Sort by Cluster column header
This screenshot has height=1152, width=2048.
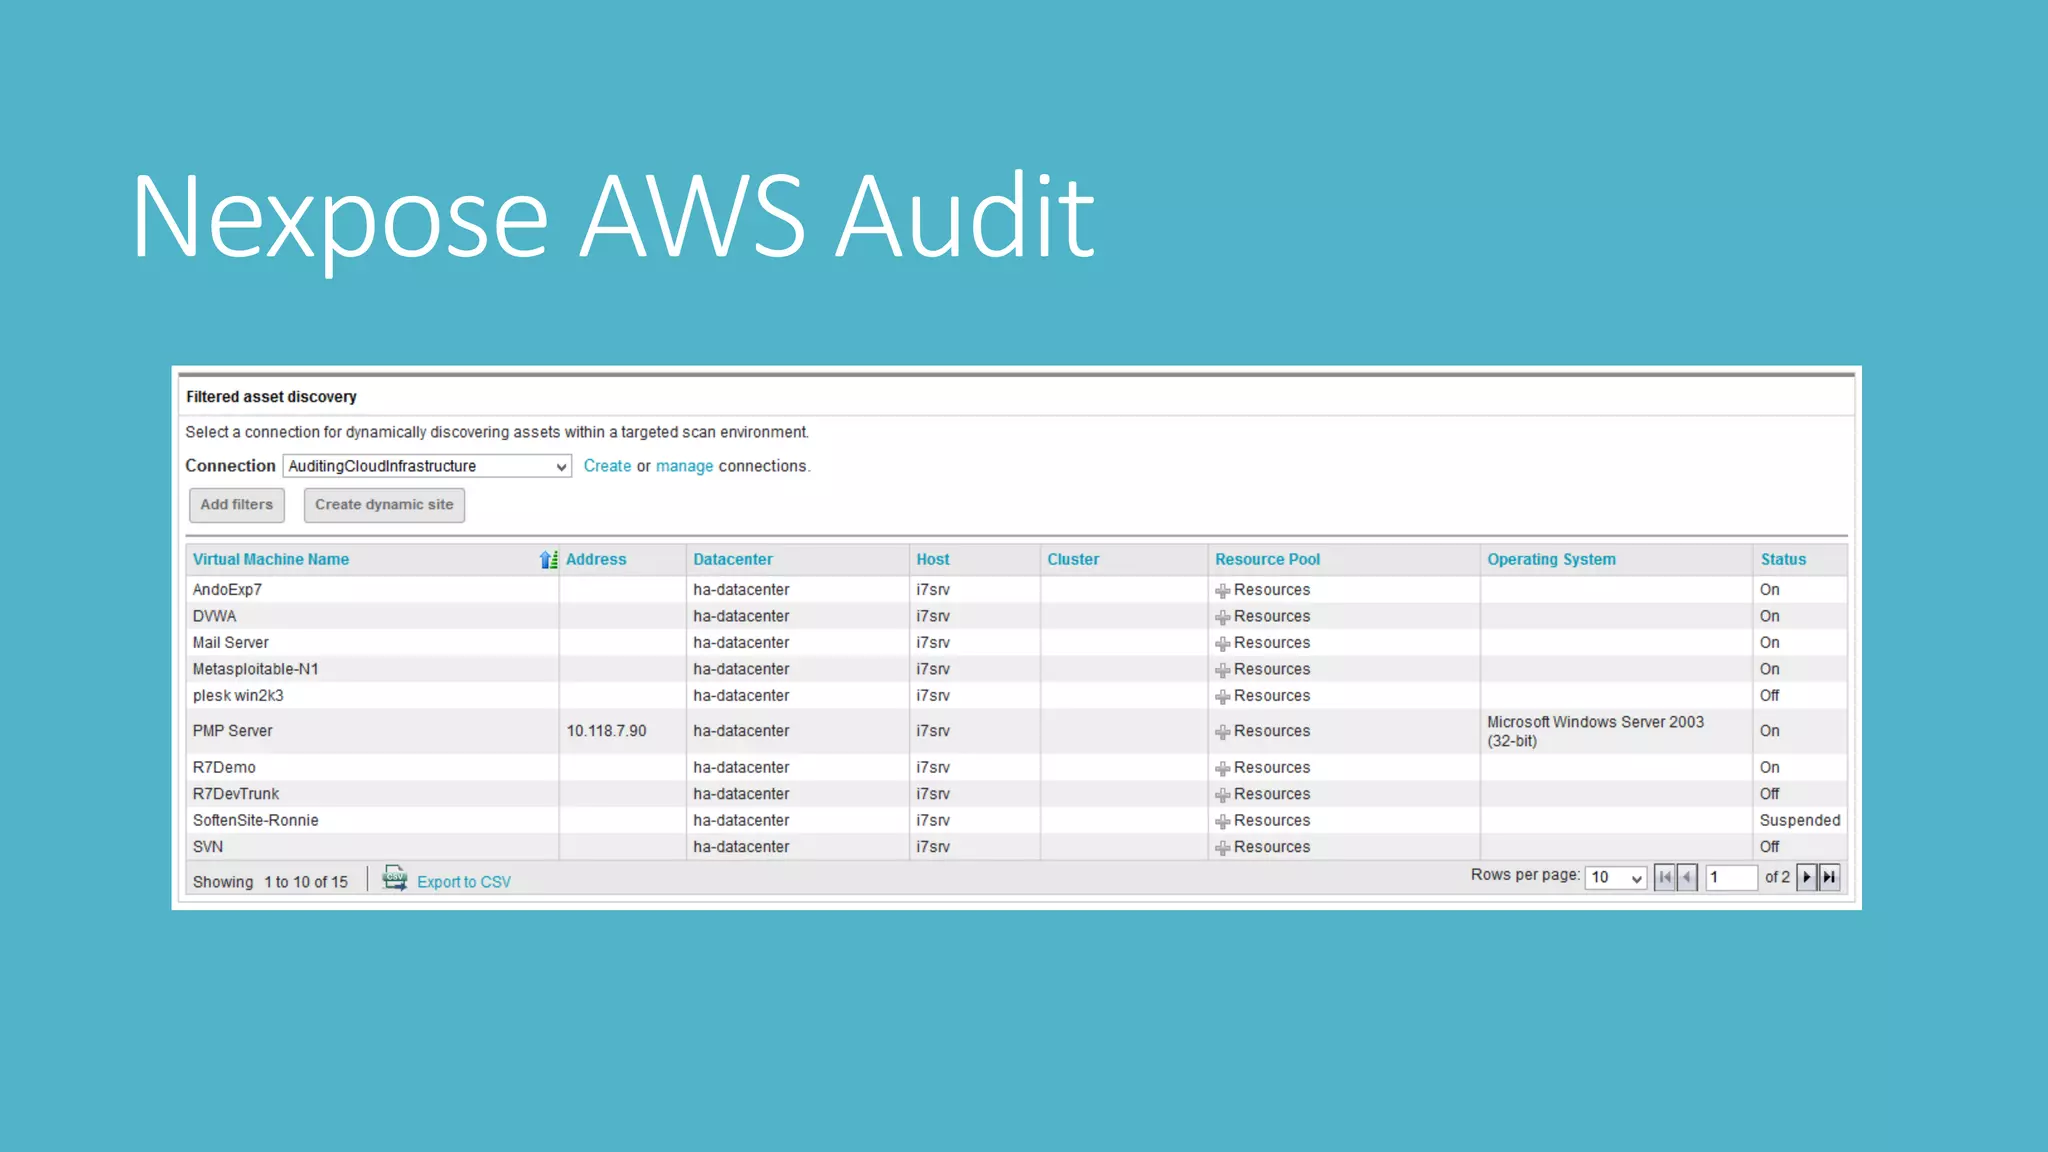pyautogui.click(x=1073, y=560)
